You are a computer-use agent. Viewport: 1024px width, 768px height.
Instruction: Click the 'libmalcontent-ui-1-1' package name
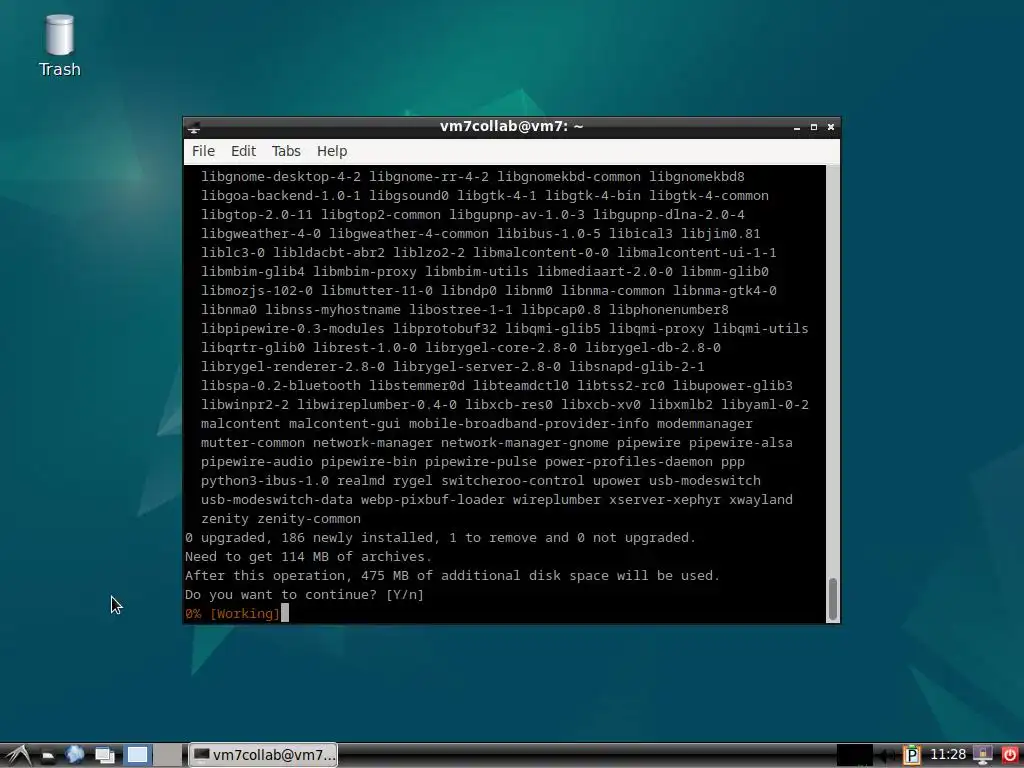tap(697, 253)
